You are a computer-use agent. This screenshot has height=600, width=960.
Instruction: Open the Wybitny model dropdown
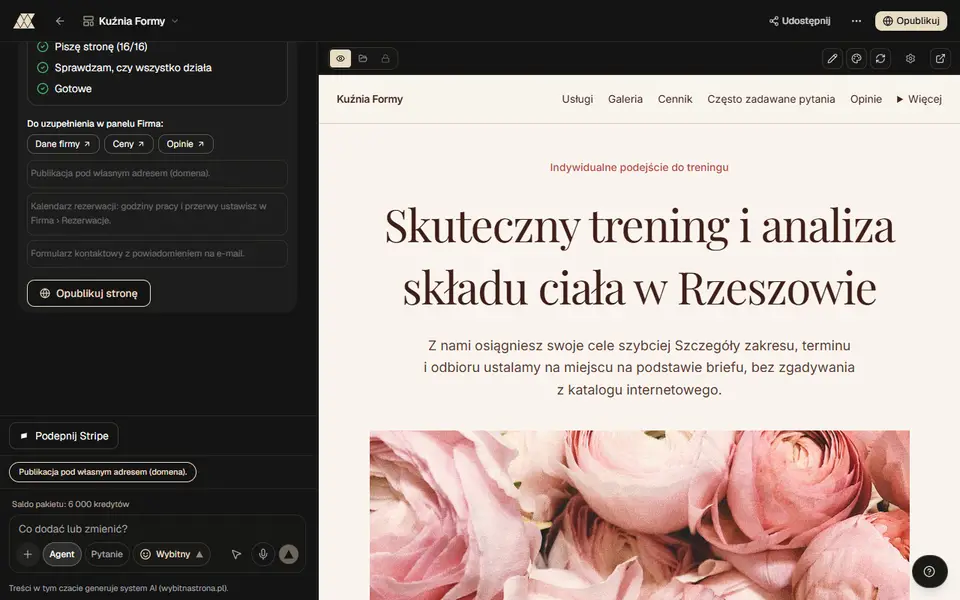coord(171,554)
